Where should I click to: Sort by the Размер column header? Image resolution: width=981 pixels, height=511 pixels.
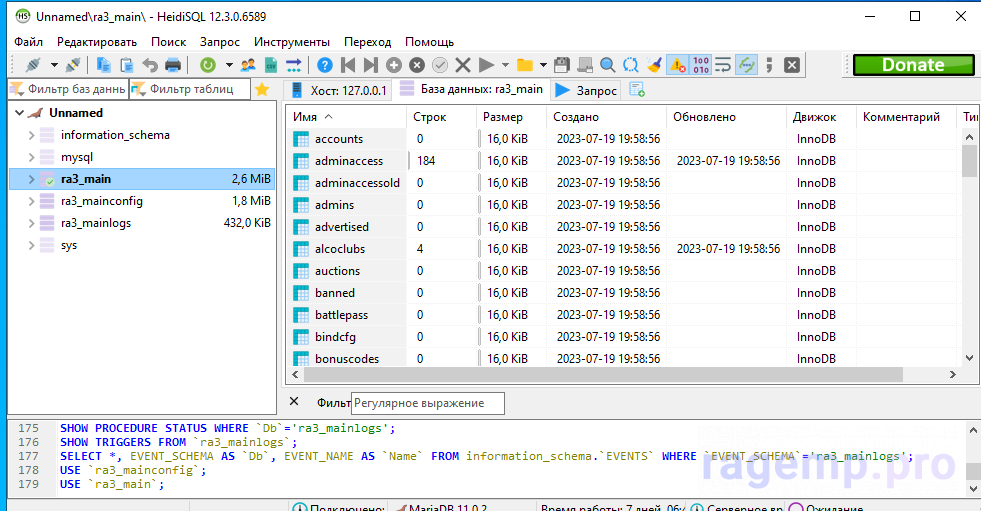pyautogui.click(x=511, y=117)
